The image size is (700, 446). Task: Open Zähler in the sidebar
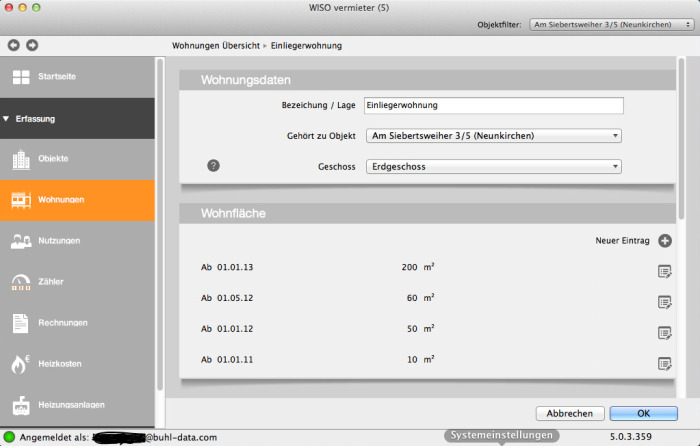click(77, 282)
